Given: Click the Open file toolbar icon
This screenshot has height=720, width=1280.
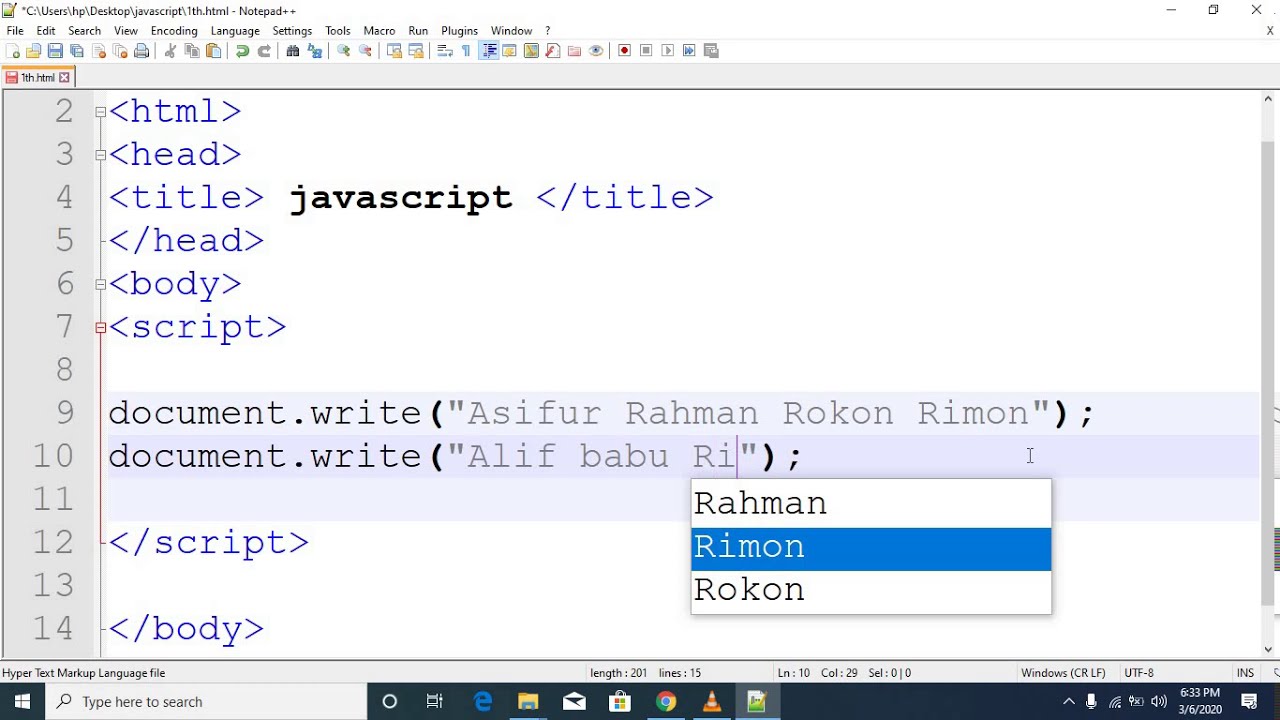Looking at the screenshot, I should 34,50.
